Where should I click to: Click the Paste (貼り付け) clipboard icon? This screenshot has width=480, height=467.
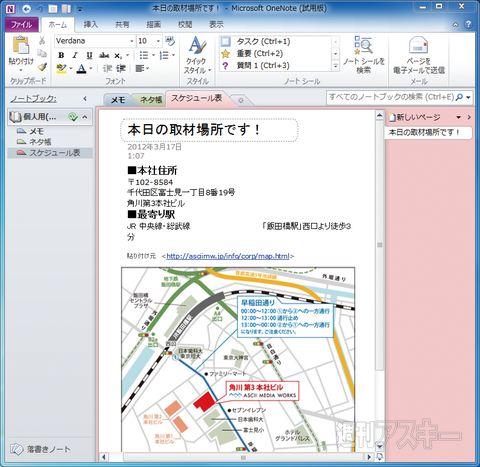[21, 45]
